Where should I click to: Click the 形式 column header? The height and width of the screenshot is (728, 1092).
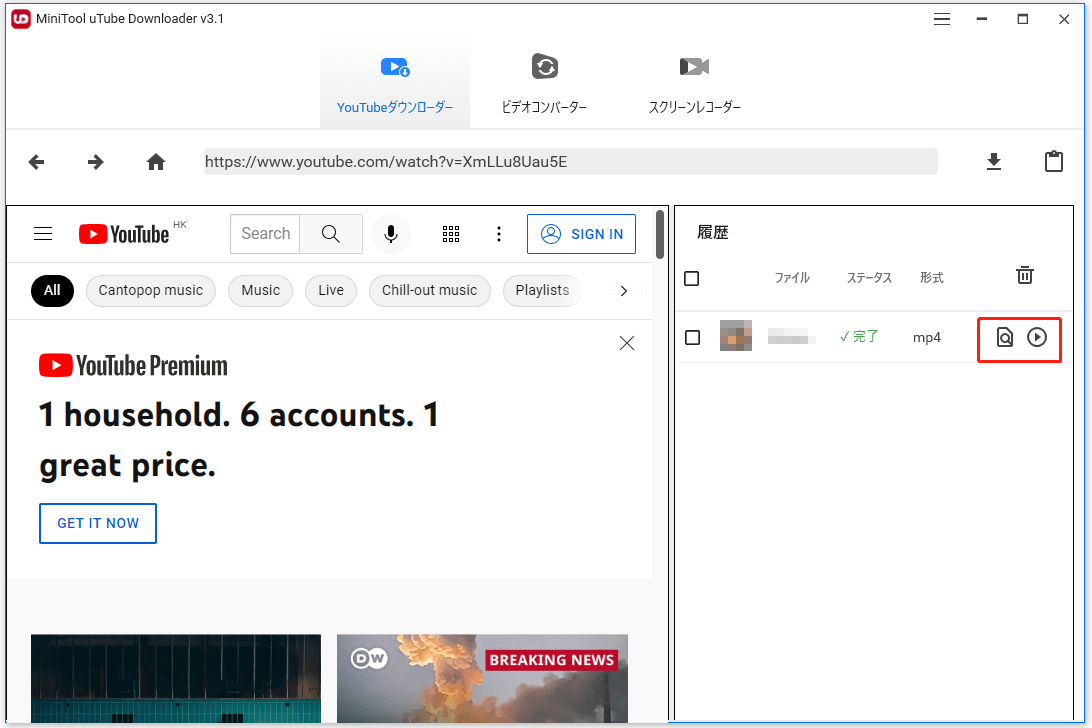931,278
